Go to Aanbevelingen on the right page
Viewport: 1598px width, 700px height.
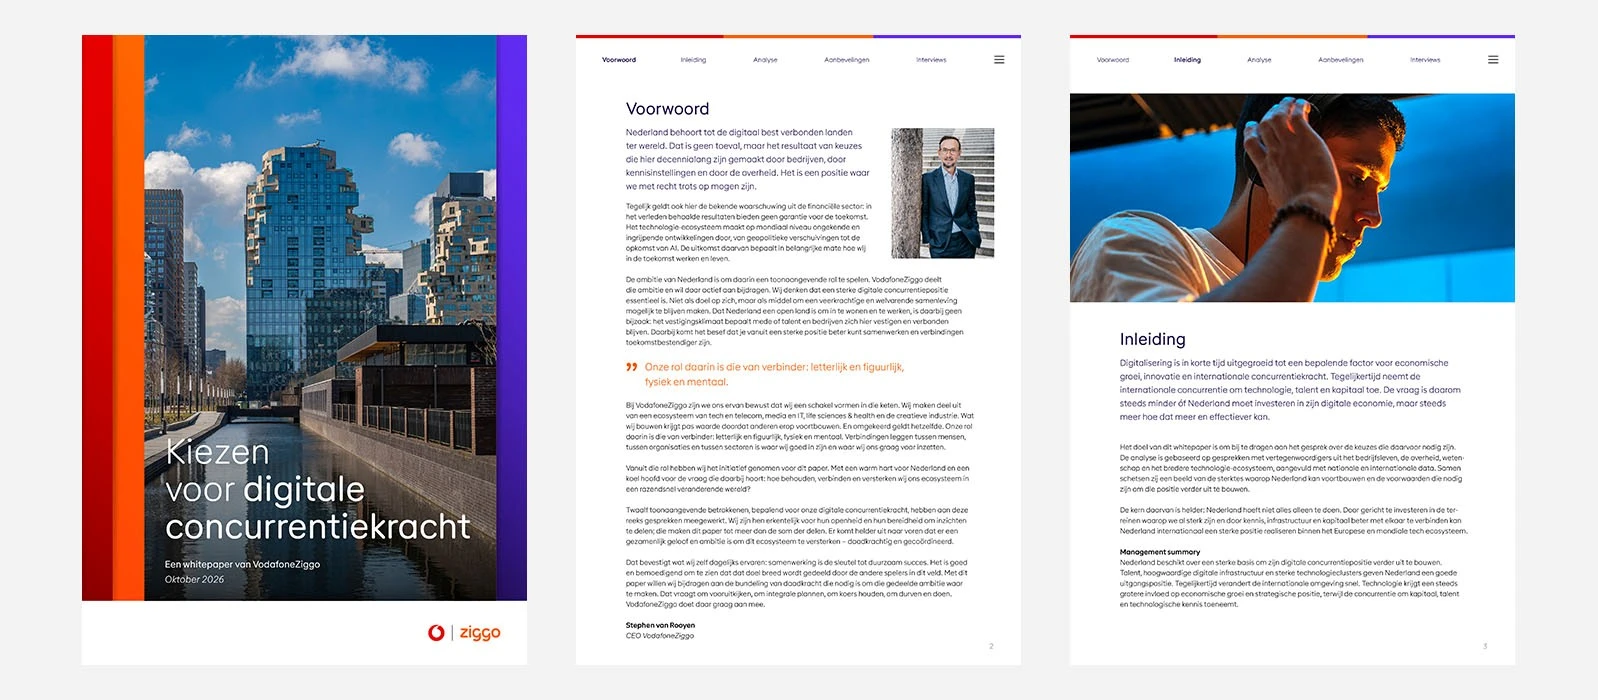click(x=1341, y=60)
